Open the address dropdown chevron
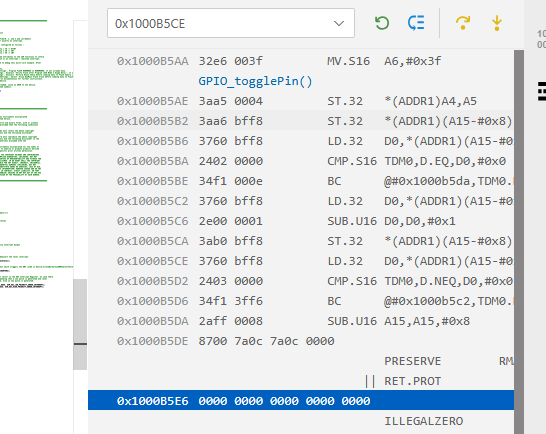The height and width of the screenshot is (434, 546). pos(339,23)
